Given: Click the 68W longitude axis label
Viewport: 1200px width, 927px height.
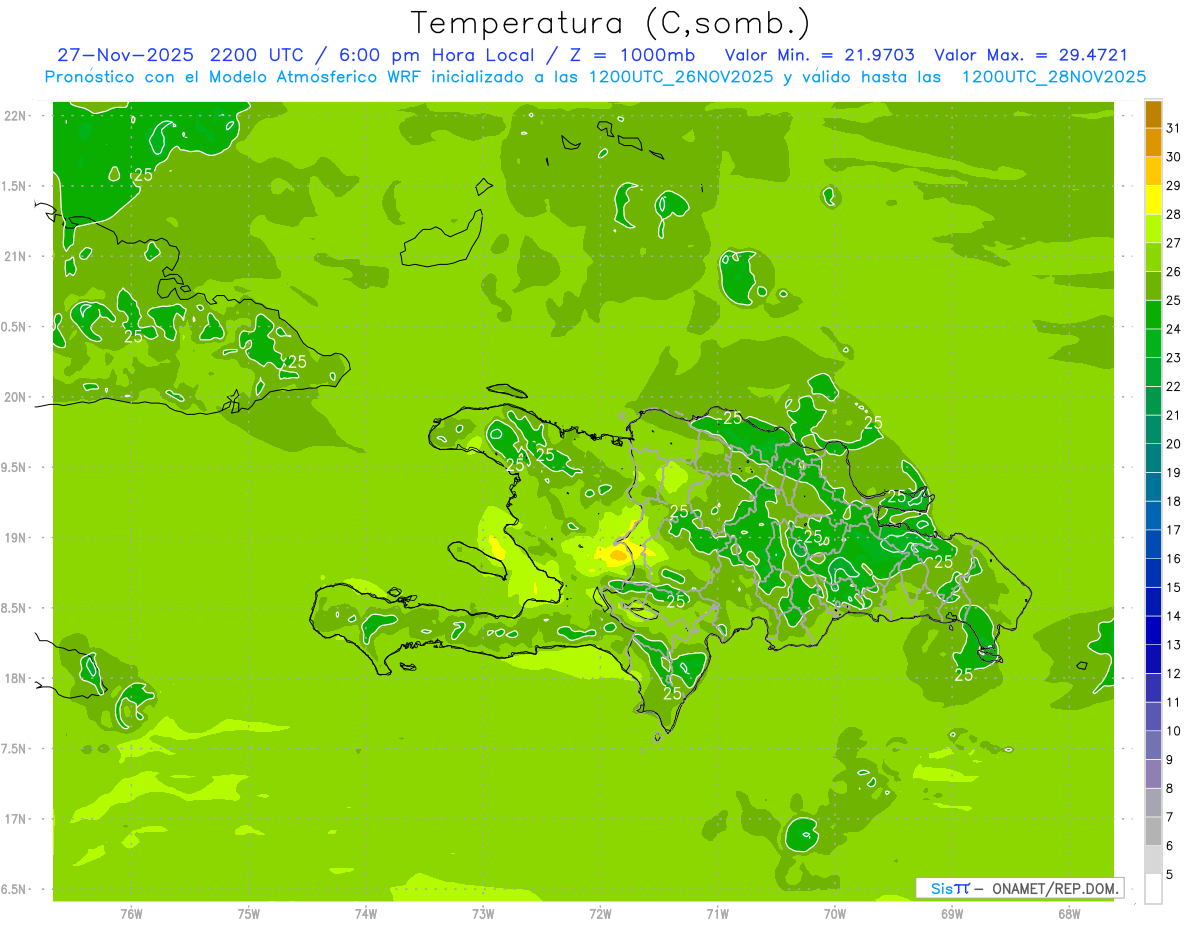Looking at the screenshot, I should click(x=1069, y=914).
